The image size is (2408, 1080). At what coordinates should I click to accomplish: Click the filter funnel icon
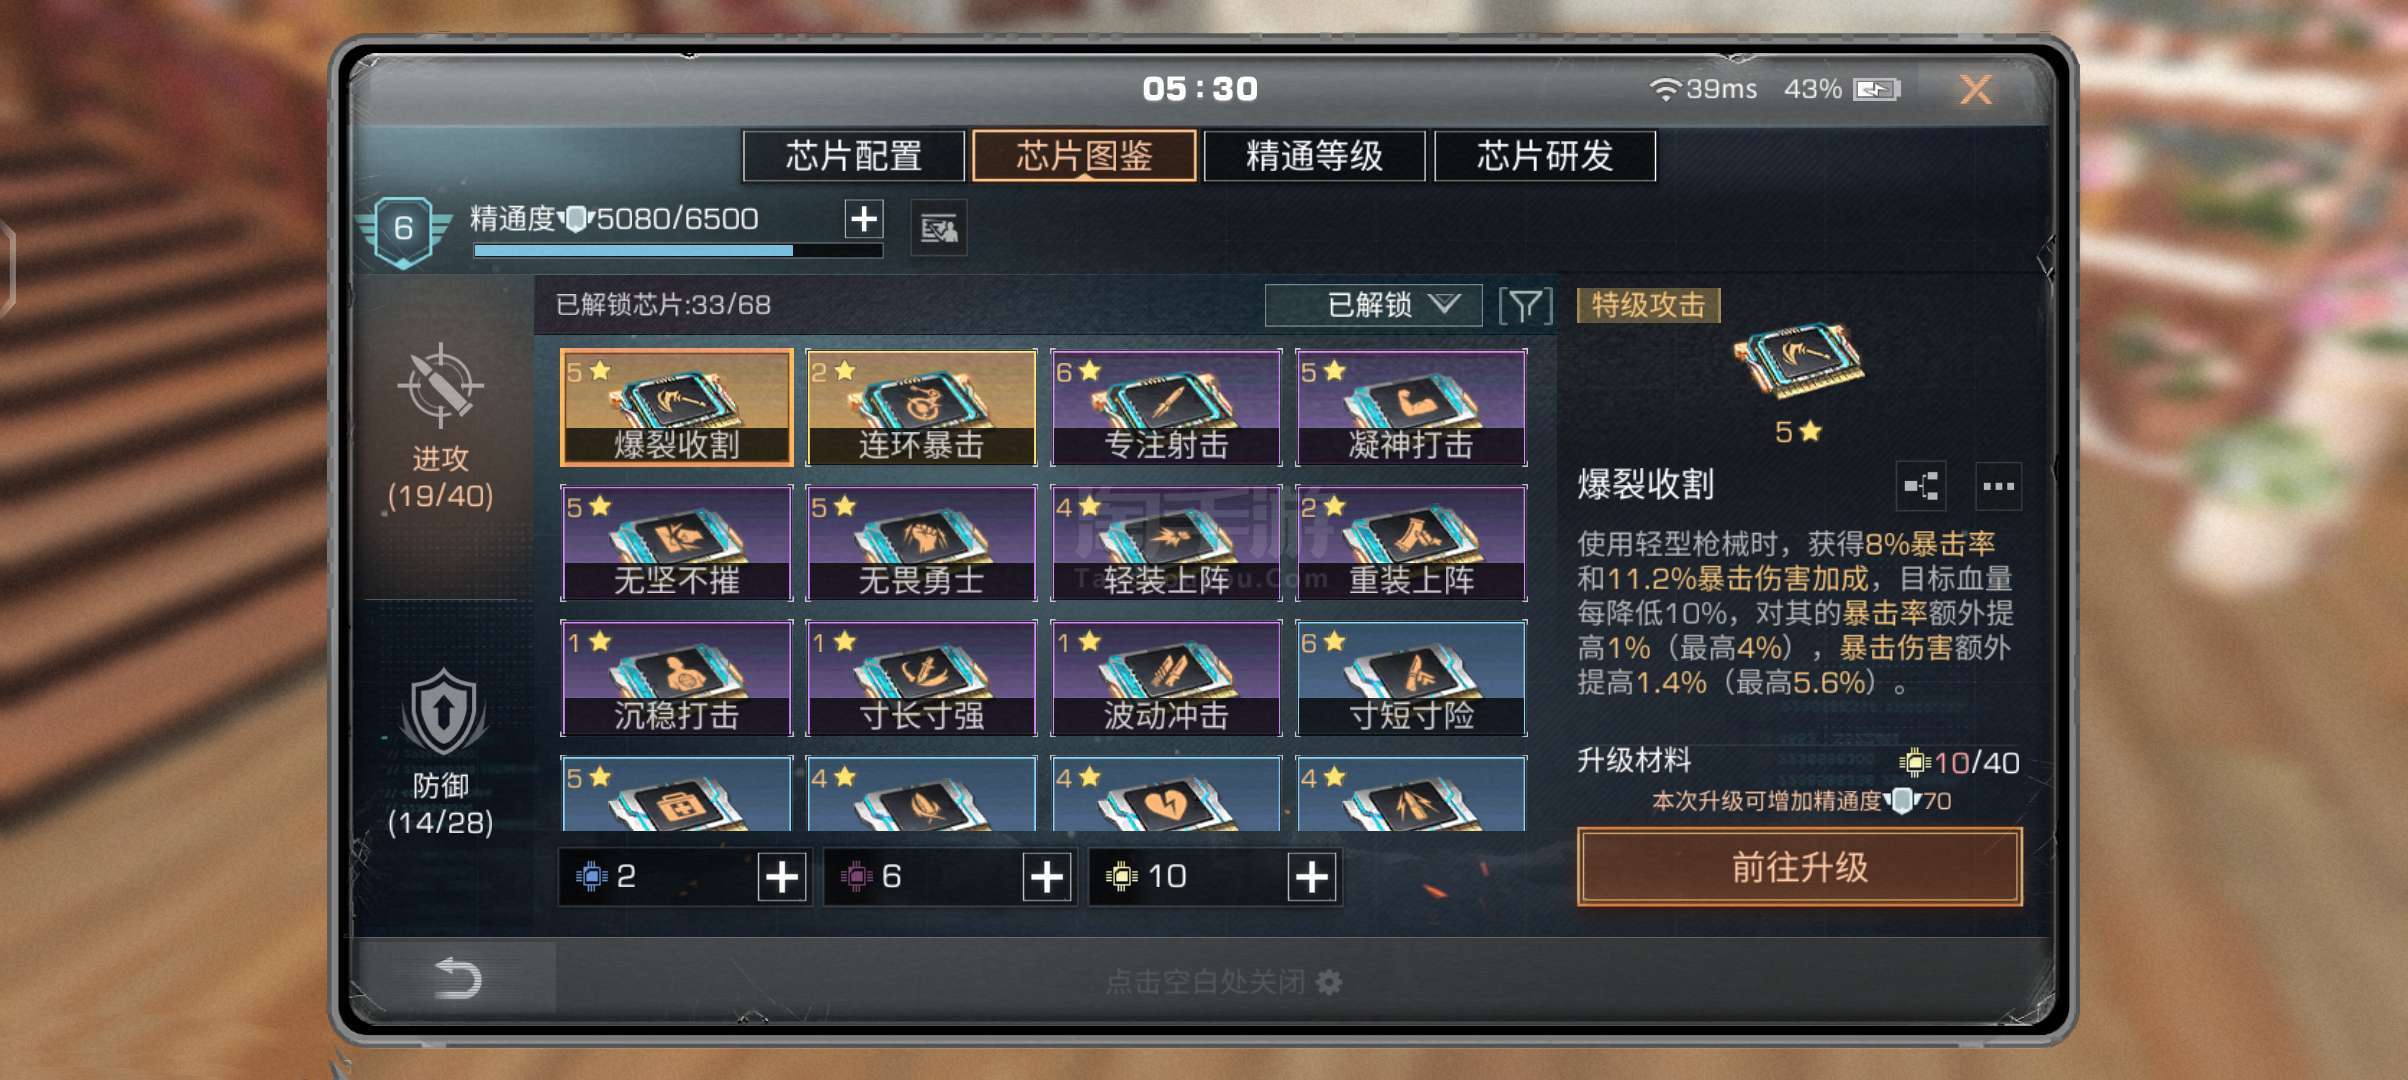(1525, 305)
